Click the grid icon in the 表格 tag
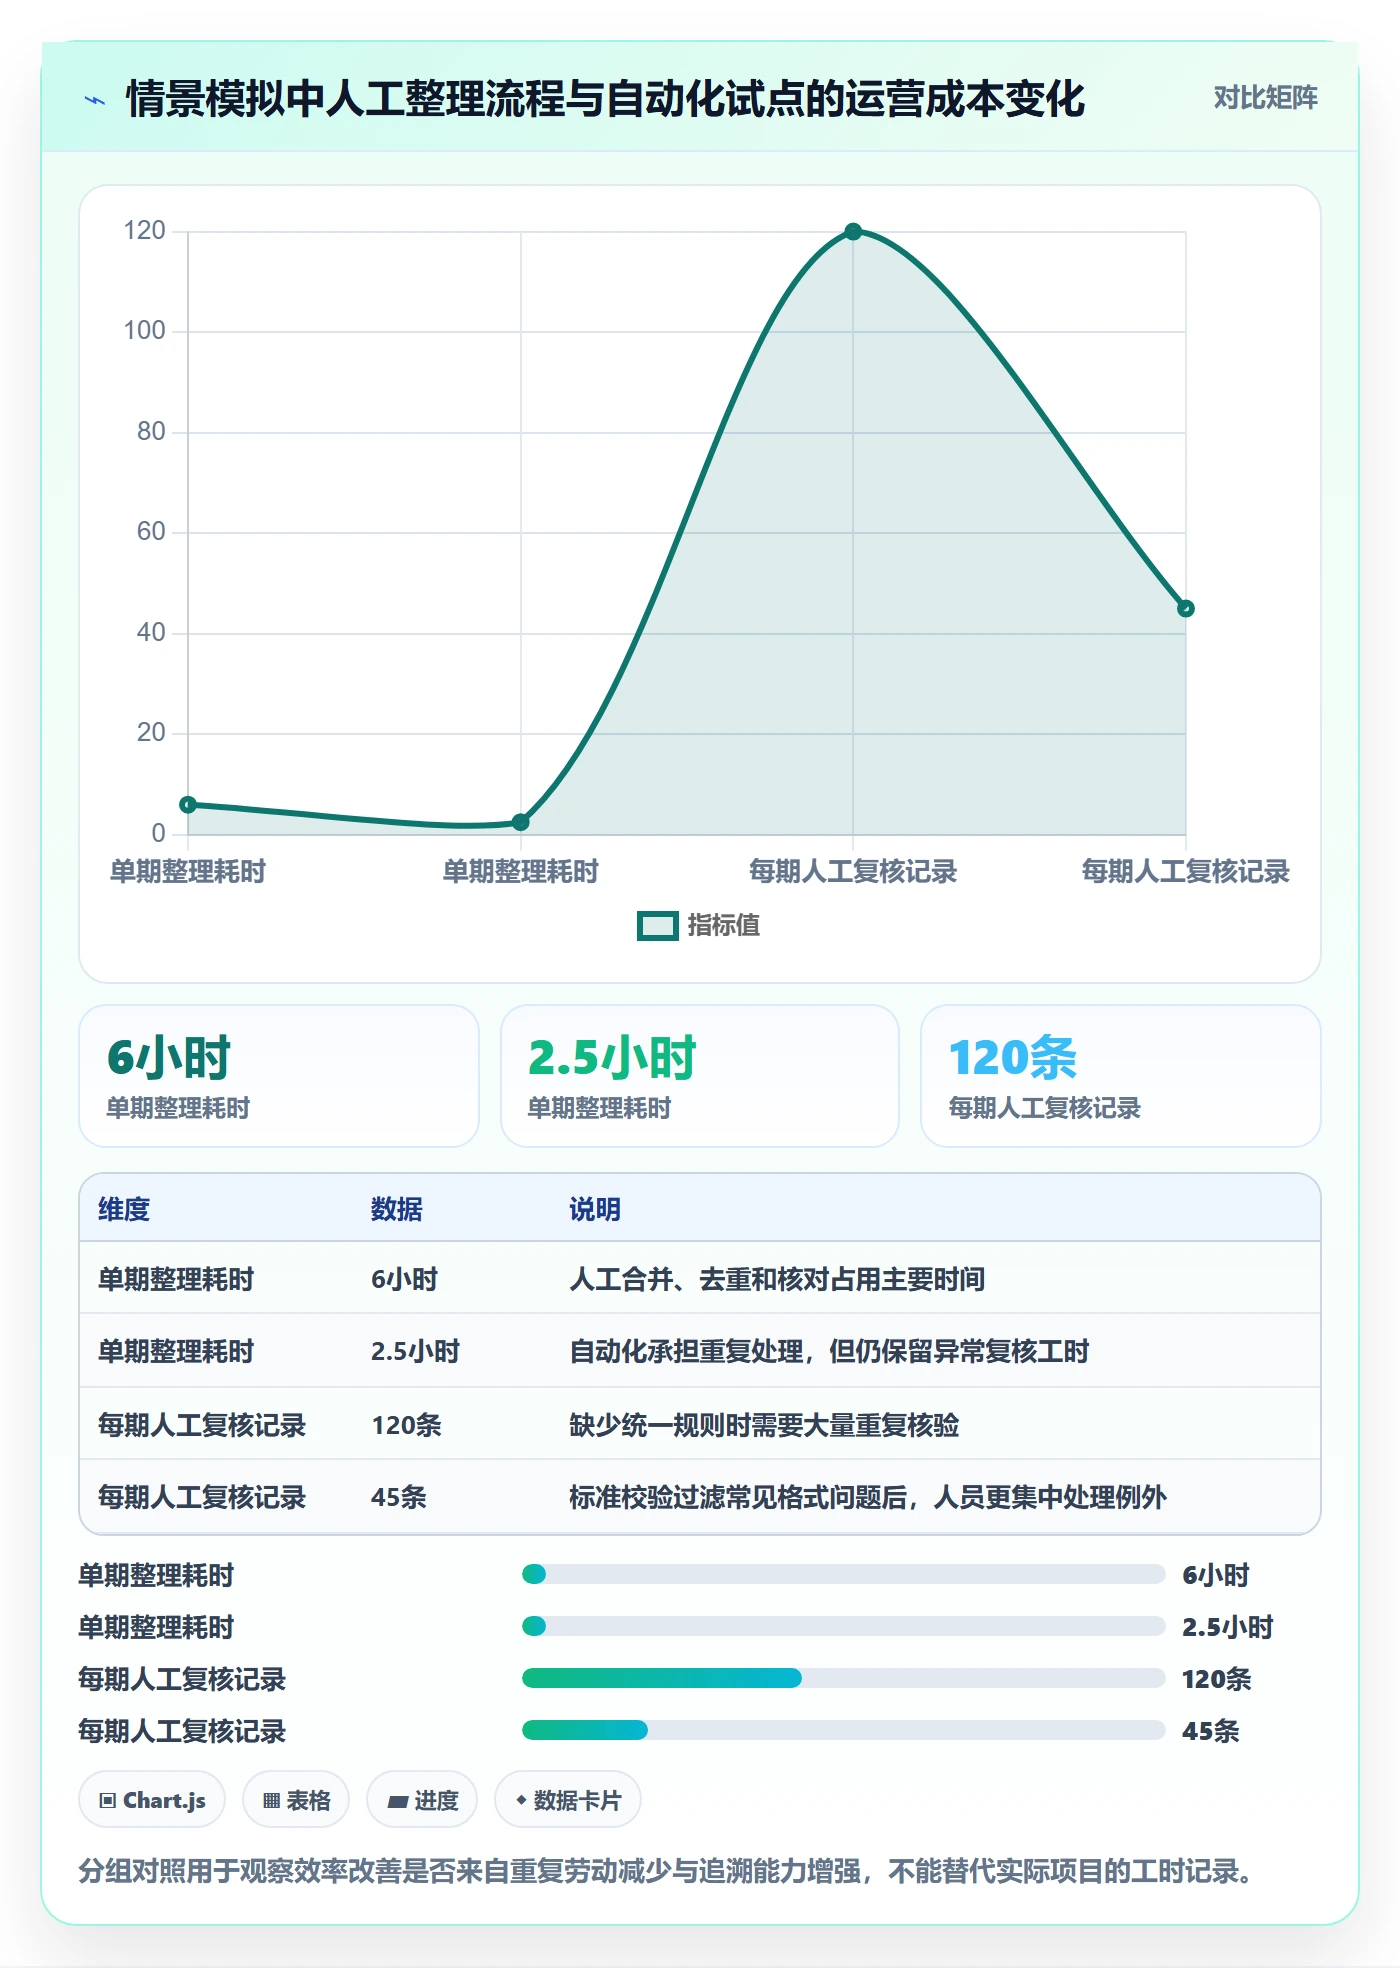The height and width of the screenshot is (1968, 1400). pos(272,1801)
